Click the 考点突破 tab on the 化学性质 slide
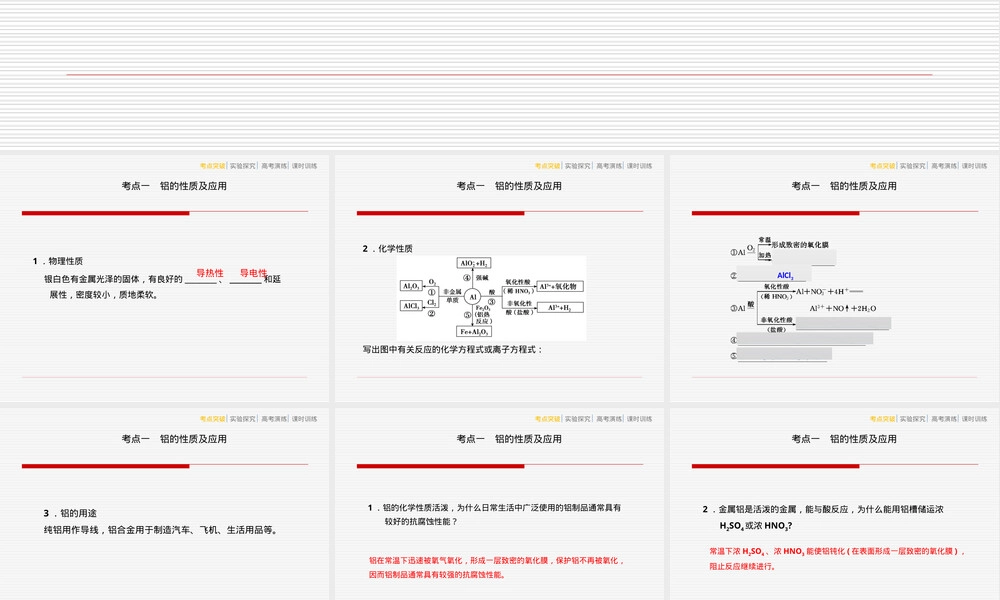1000x600 pixels. coord(547,166)
